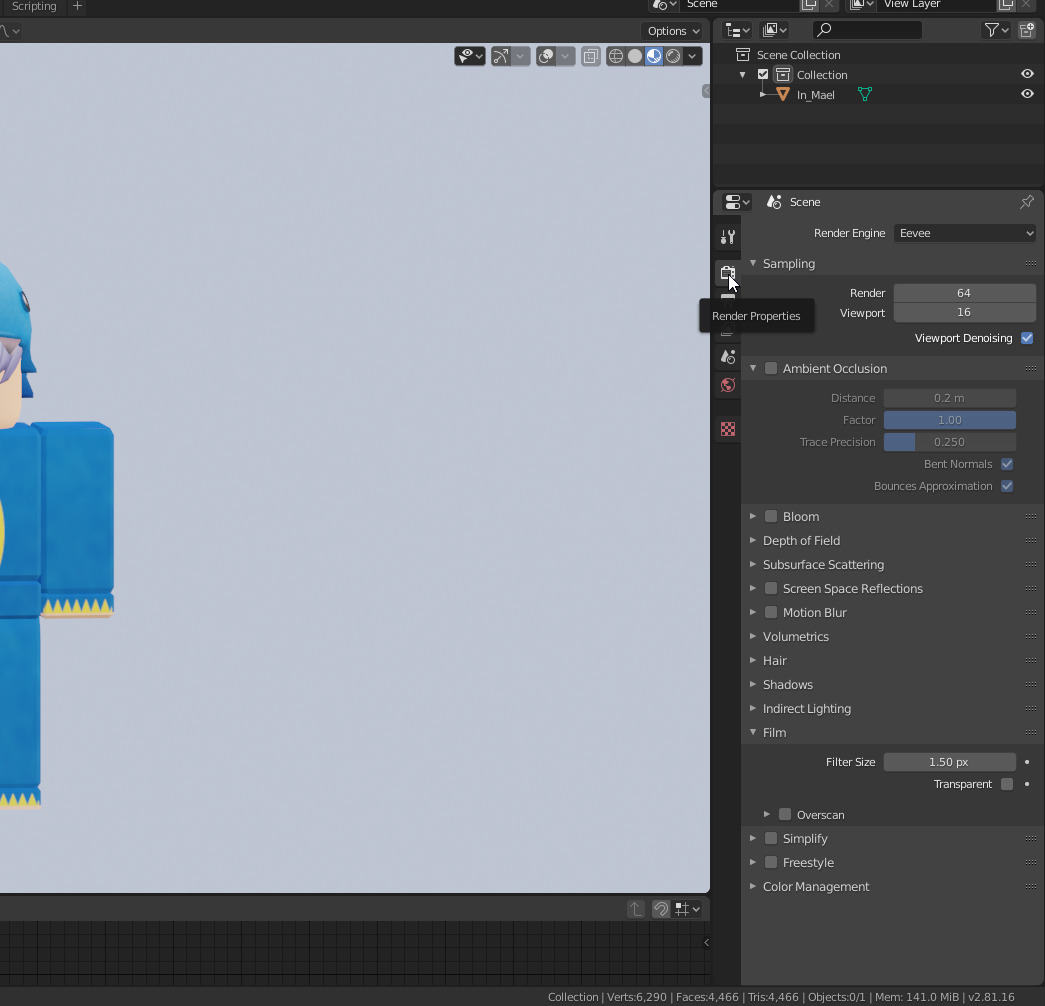The height and width of the screenshot is (1006, 1045).
Task: Open the Properties editor type dropdown
Action: (x=737, y=202)
